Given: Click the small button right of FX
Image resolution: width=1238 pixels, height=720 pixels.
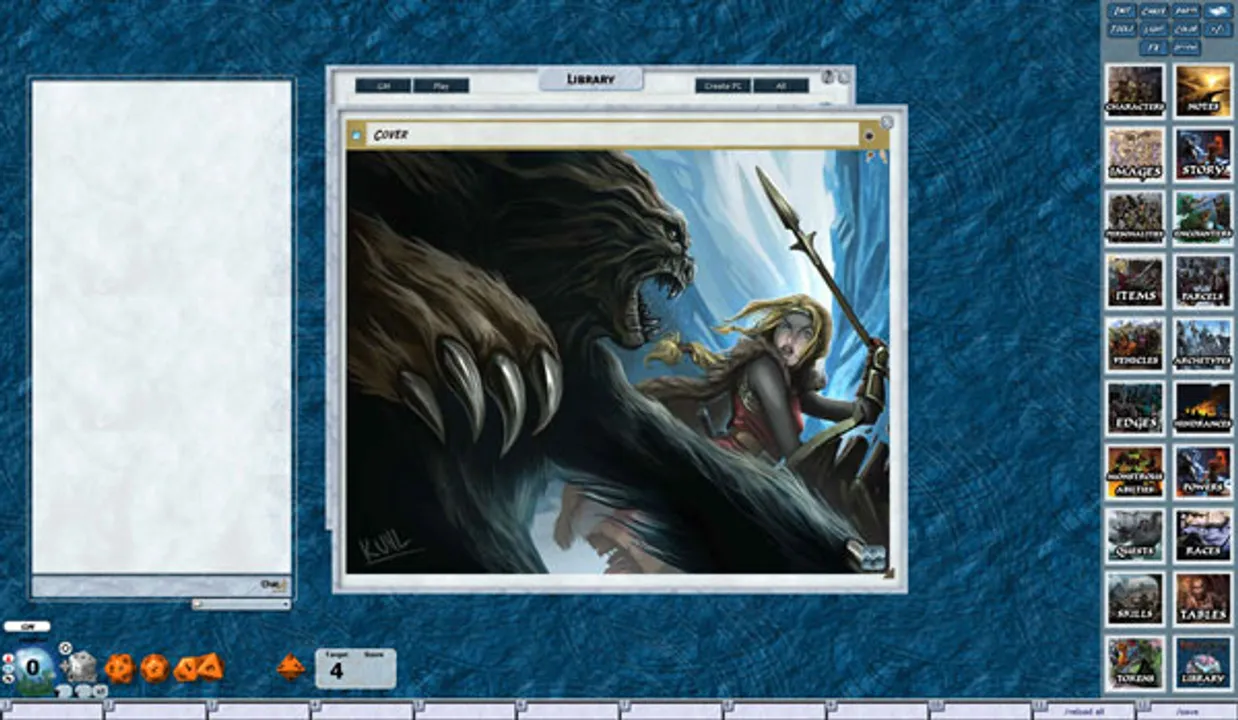Looking at the screenshot, I should tap(1186, 47).
